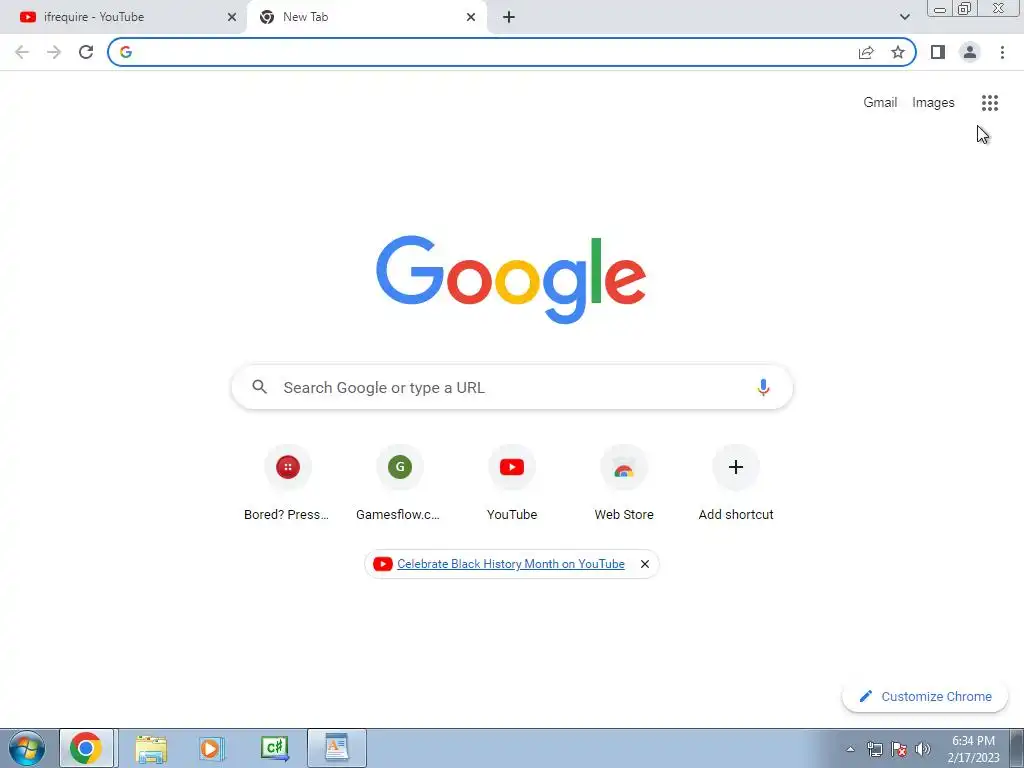1024x768 pixels.
Task: Open File Explorer from taskbar
Action: pyautogui.click(x=151, y=748)
